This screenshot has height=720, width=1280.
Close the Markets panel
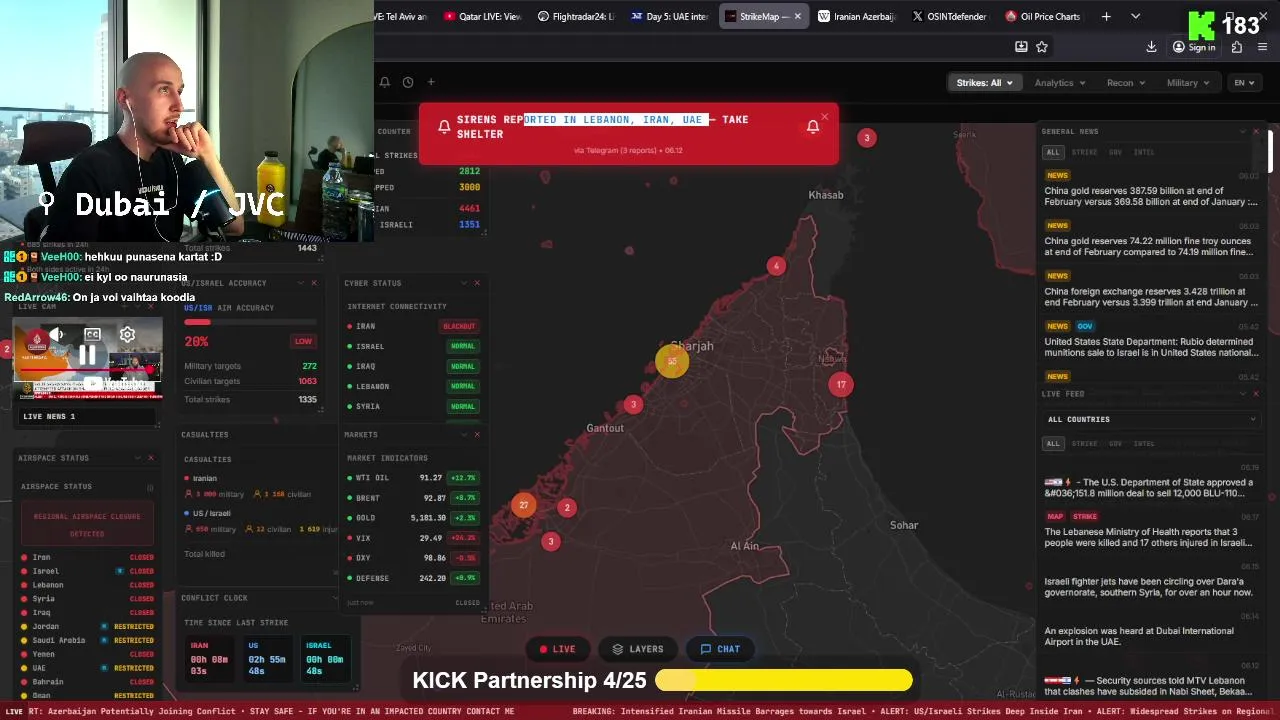[477, 434]
